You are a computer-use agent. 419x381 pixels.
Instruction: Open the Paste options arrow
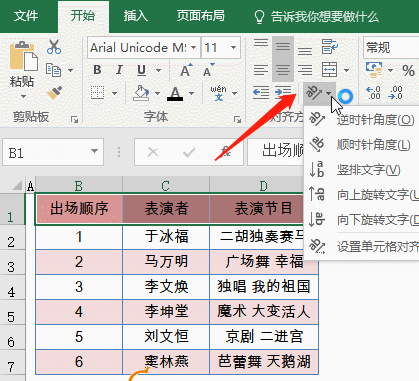click(23, 97)
